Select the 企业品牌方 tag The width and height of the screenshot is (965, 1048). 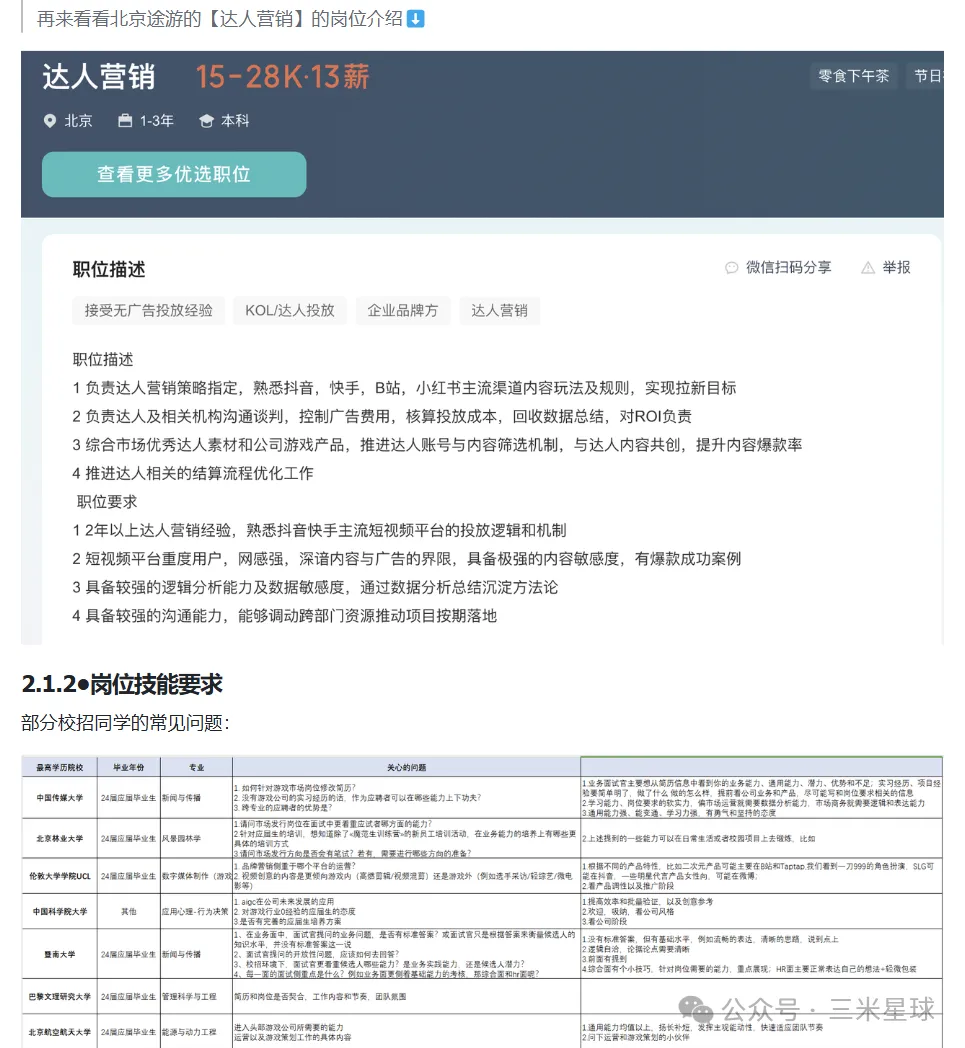tap(403, 310)
